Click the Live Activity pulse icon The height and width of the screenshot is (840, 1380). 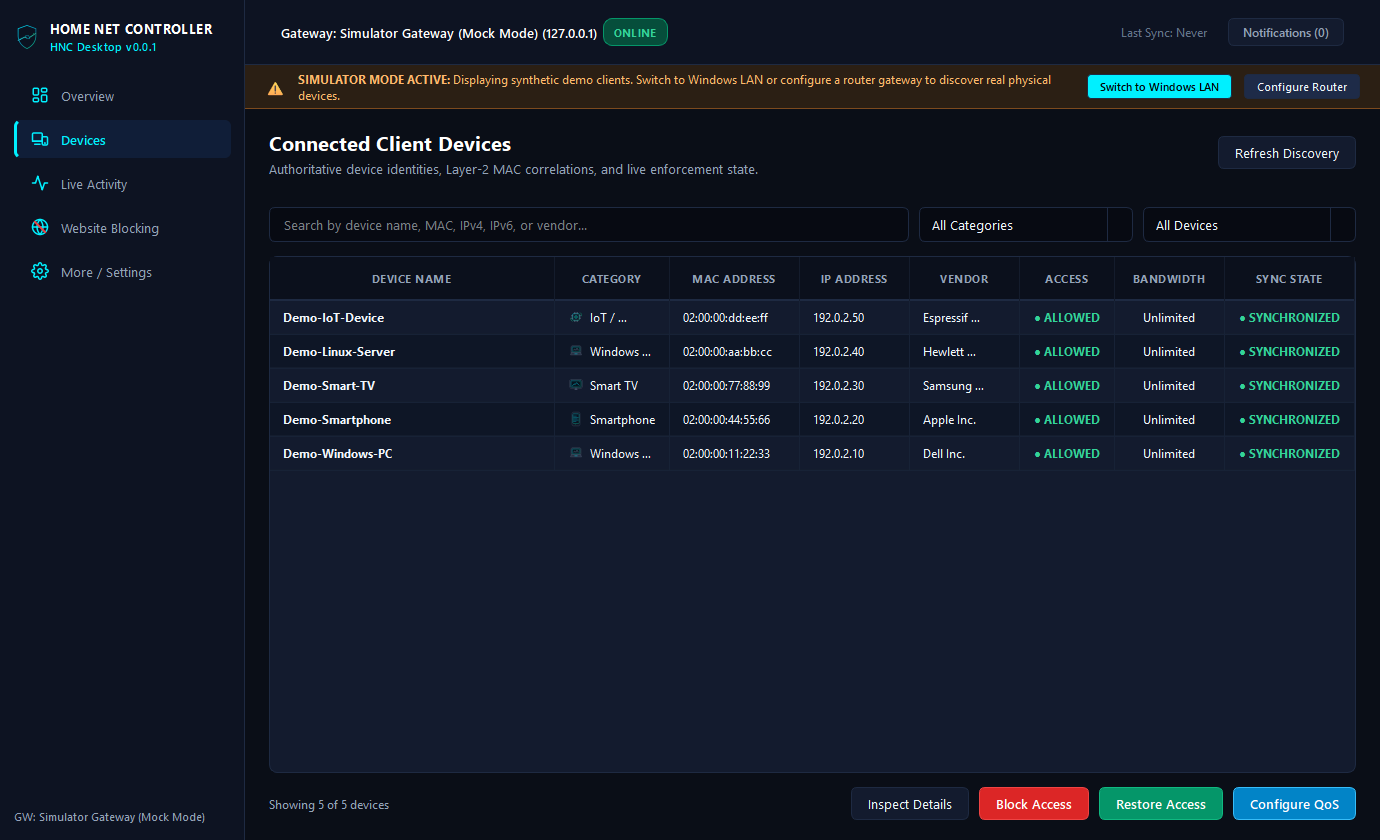[40, 184]
